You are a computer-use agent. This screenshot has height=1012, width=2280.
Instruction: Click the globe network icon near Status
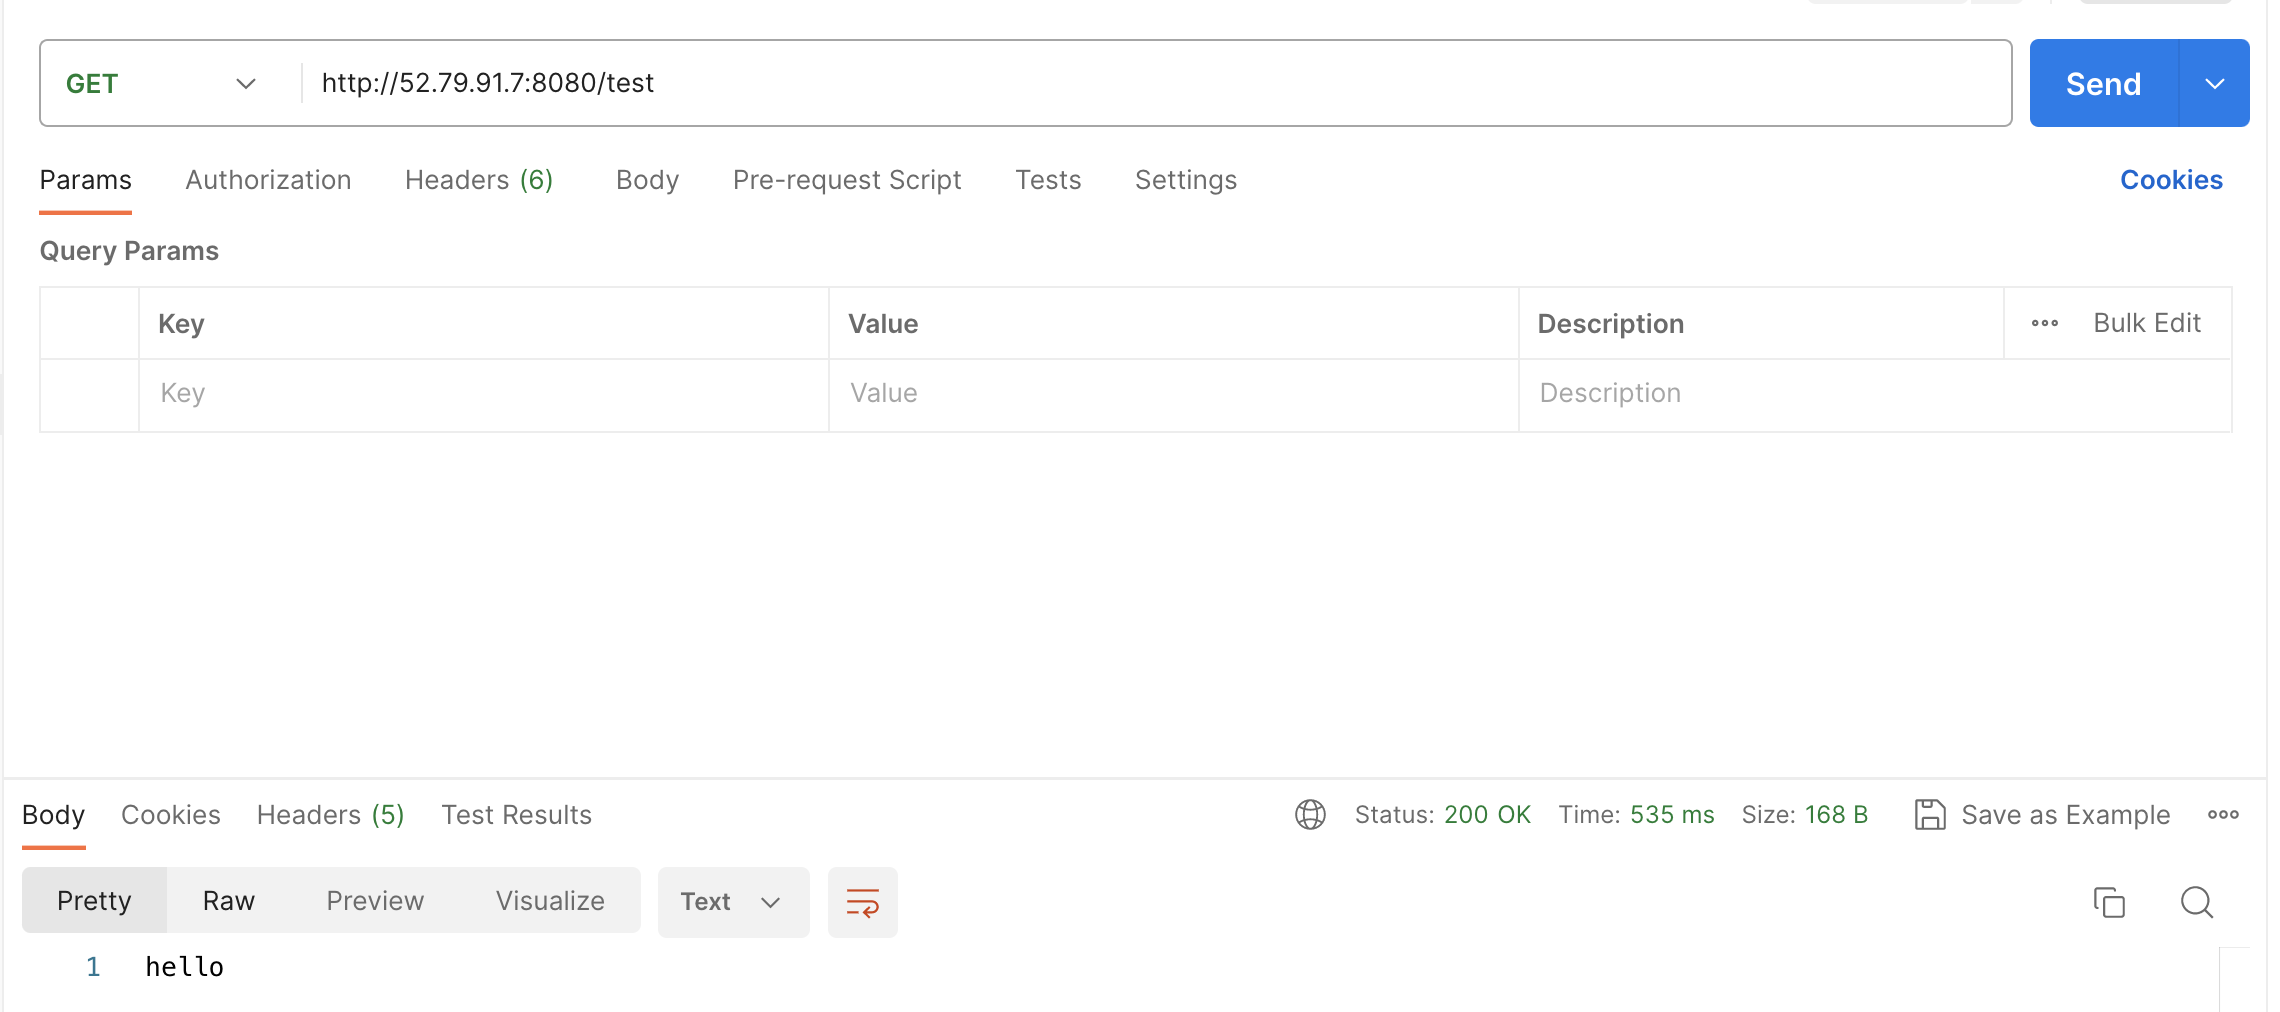tap(1310, 815)
